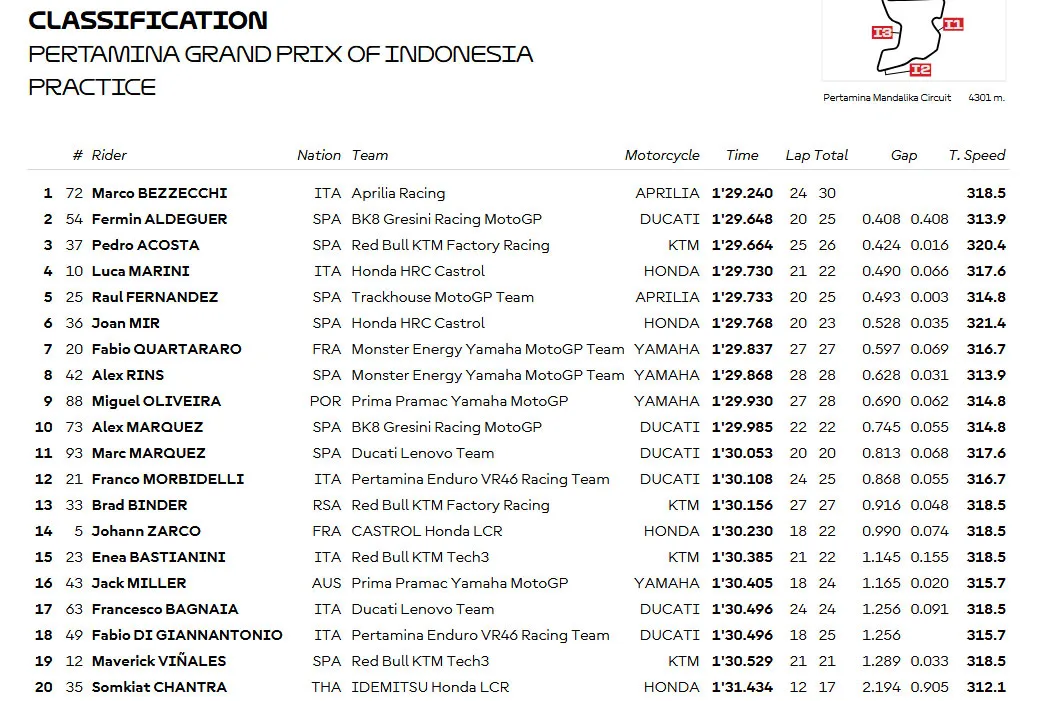Screen dimensions: 1040x701
Task: Click the CLASSIFICATION heading
Action: pos(148,20)
